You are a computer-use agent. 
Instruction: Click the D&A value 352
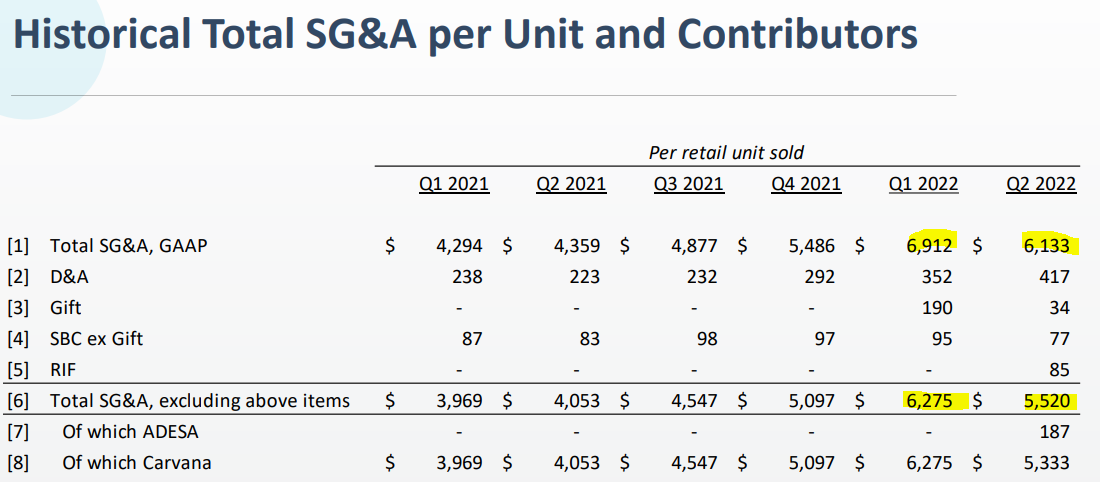[938, 277]
